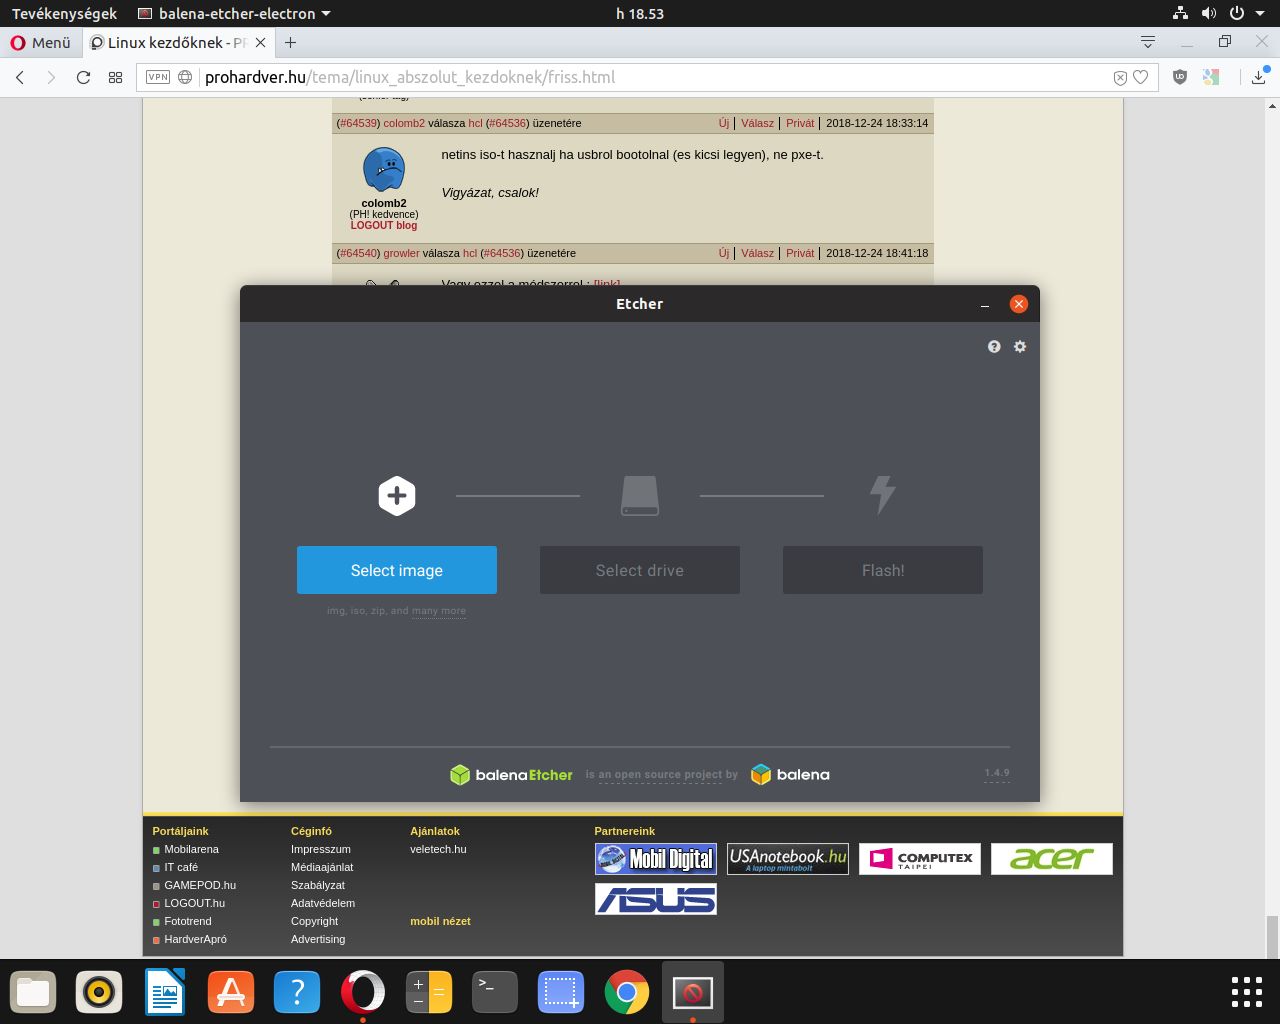Image resolution: width=1280 pixels, height=1024 pixels.
Task: Open system status menu arrow in top bar
Action: 1262,14
